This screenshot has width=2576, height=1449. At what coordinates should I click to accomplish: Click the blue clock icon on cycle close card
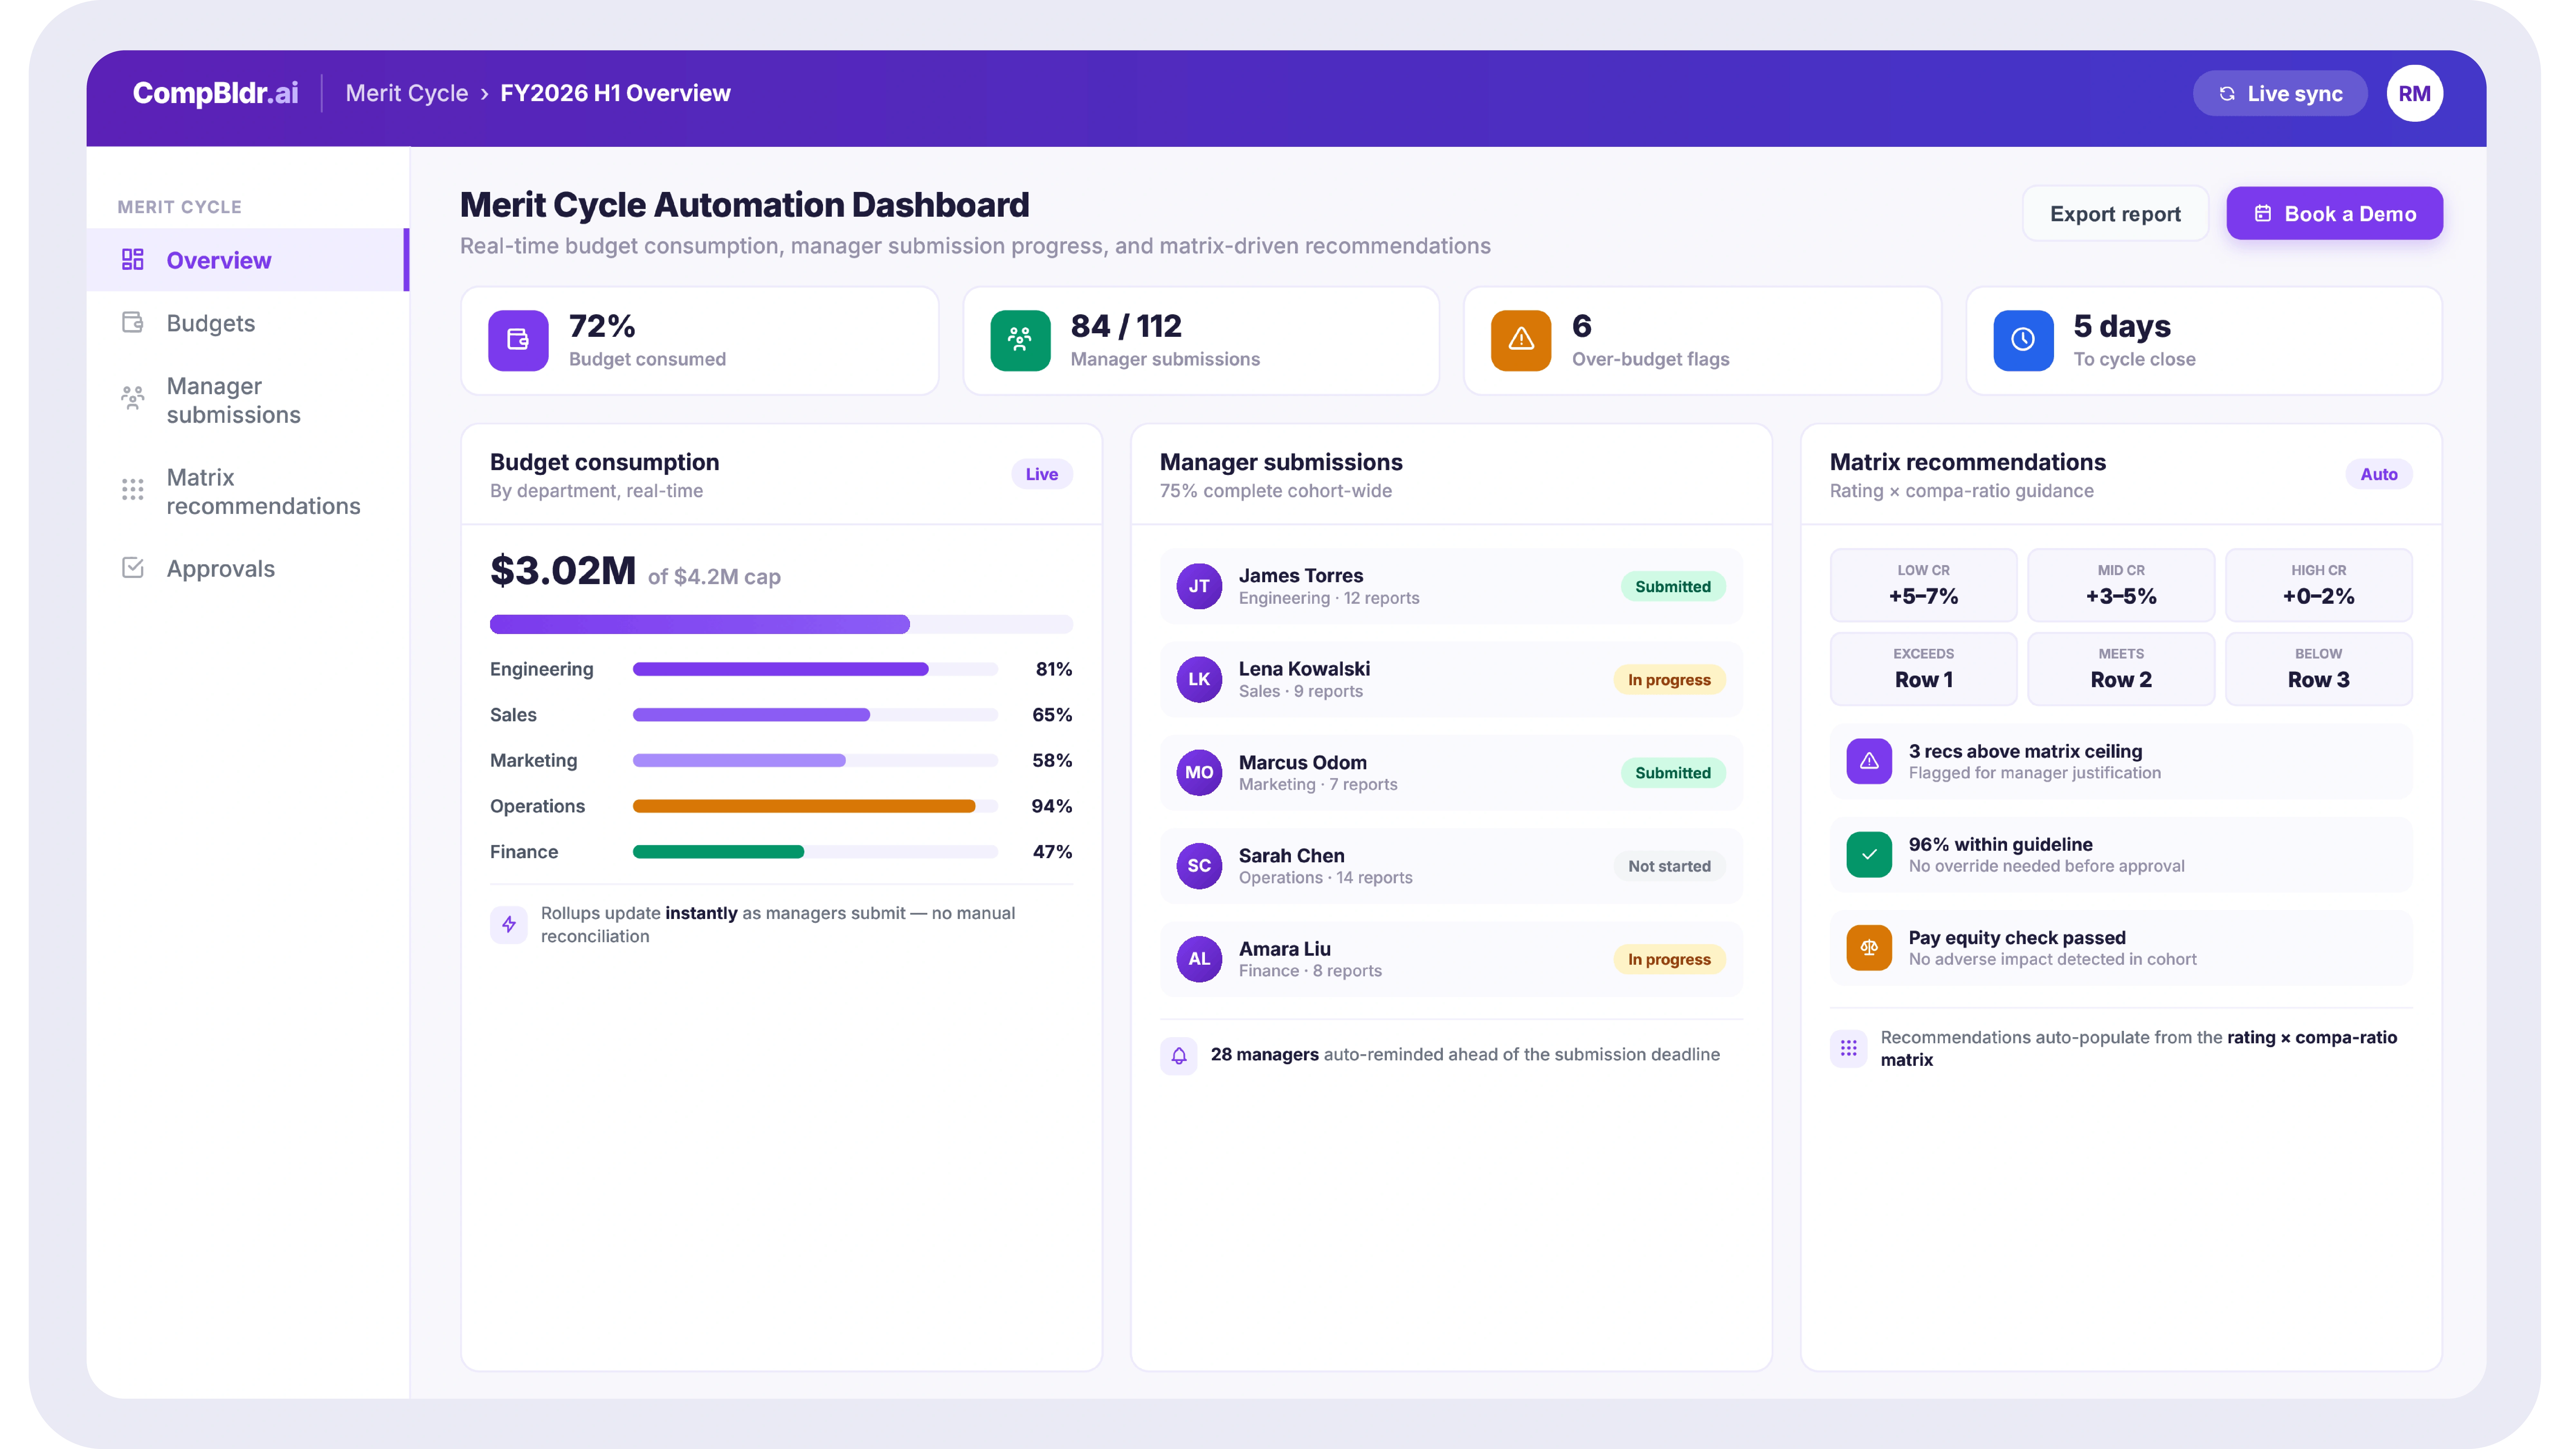[2023, 340]
